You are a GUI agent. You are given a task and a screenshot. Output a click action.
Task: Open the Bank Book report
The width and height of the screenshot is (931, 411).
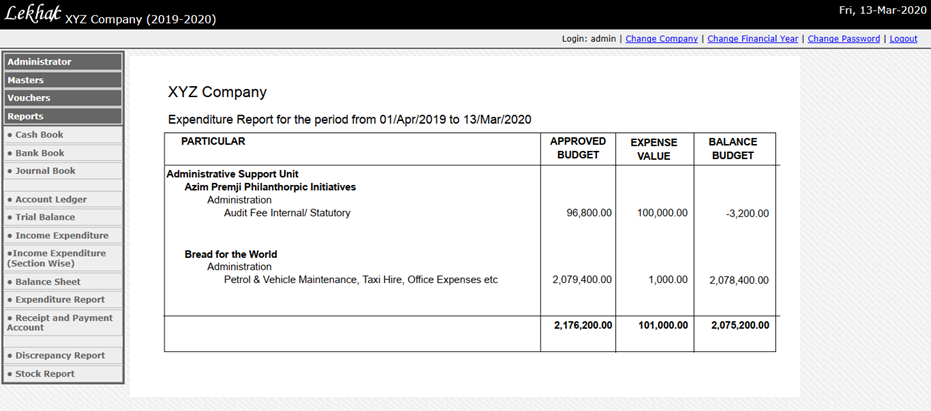point(63,153)
